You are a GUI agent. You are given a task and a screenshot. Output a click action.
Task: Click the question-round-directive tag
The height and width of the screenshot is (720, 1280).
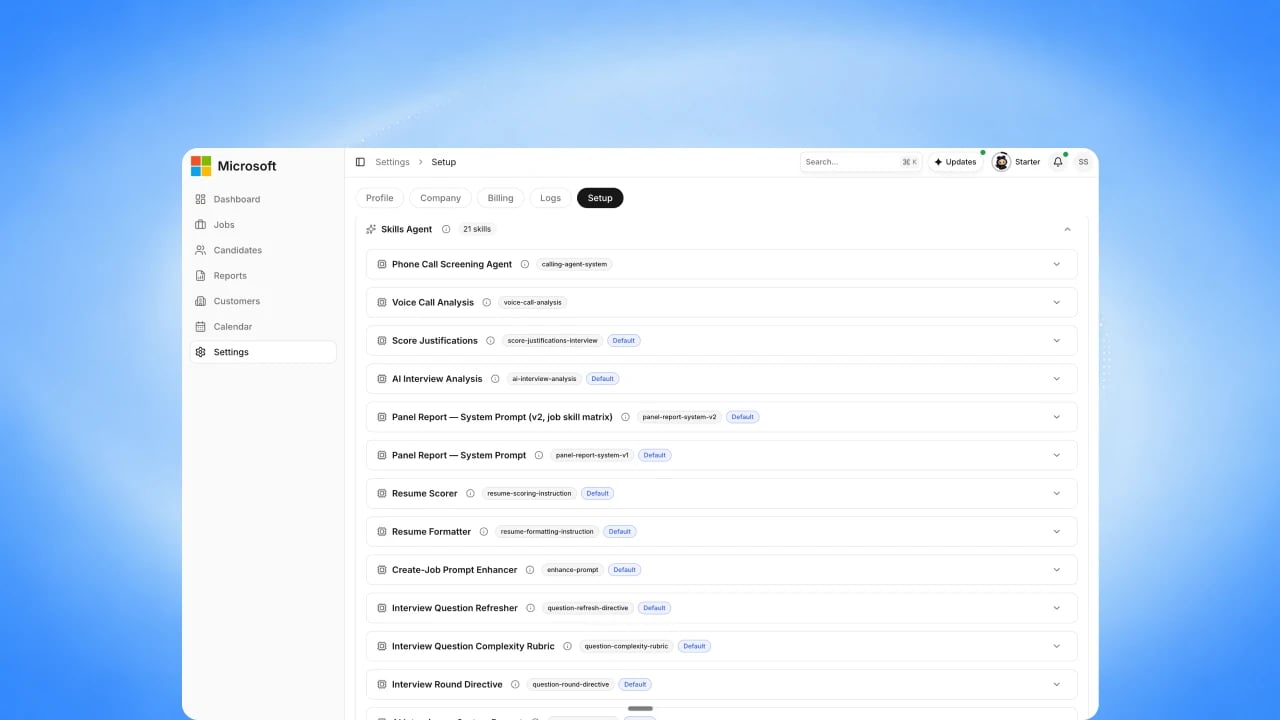(571, 685)
